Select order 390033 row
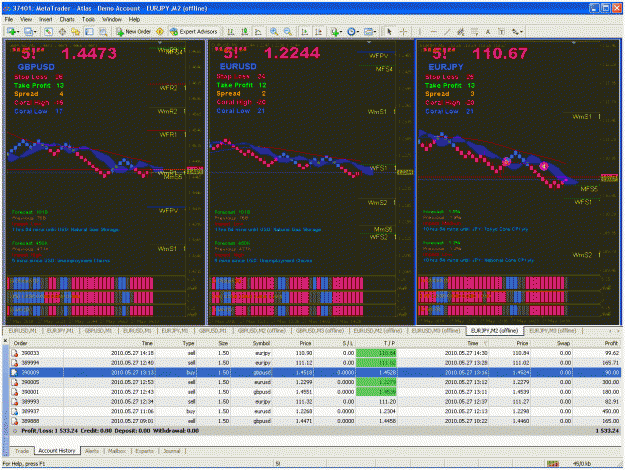Image resolution: width=625 pixels, height=470 pixels. 315,353
